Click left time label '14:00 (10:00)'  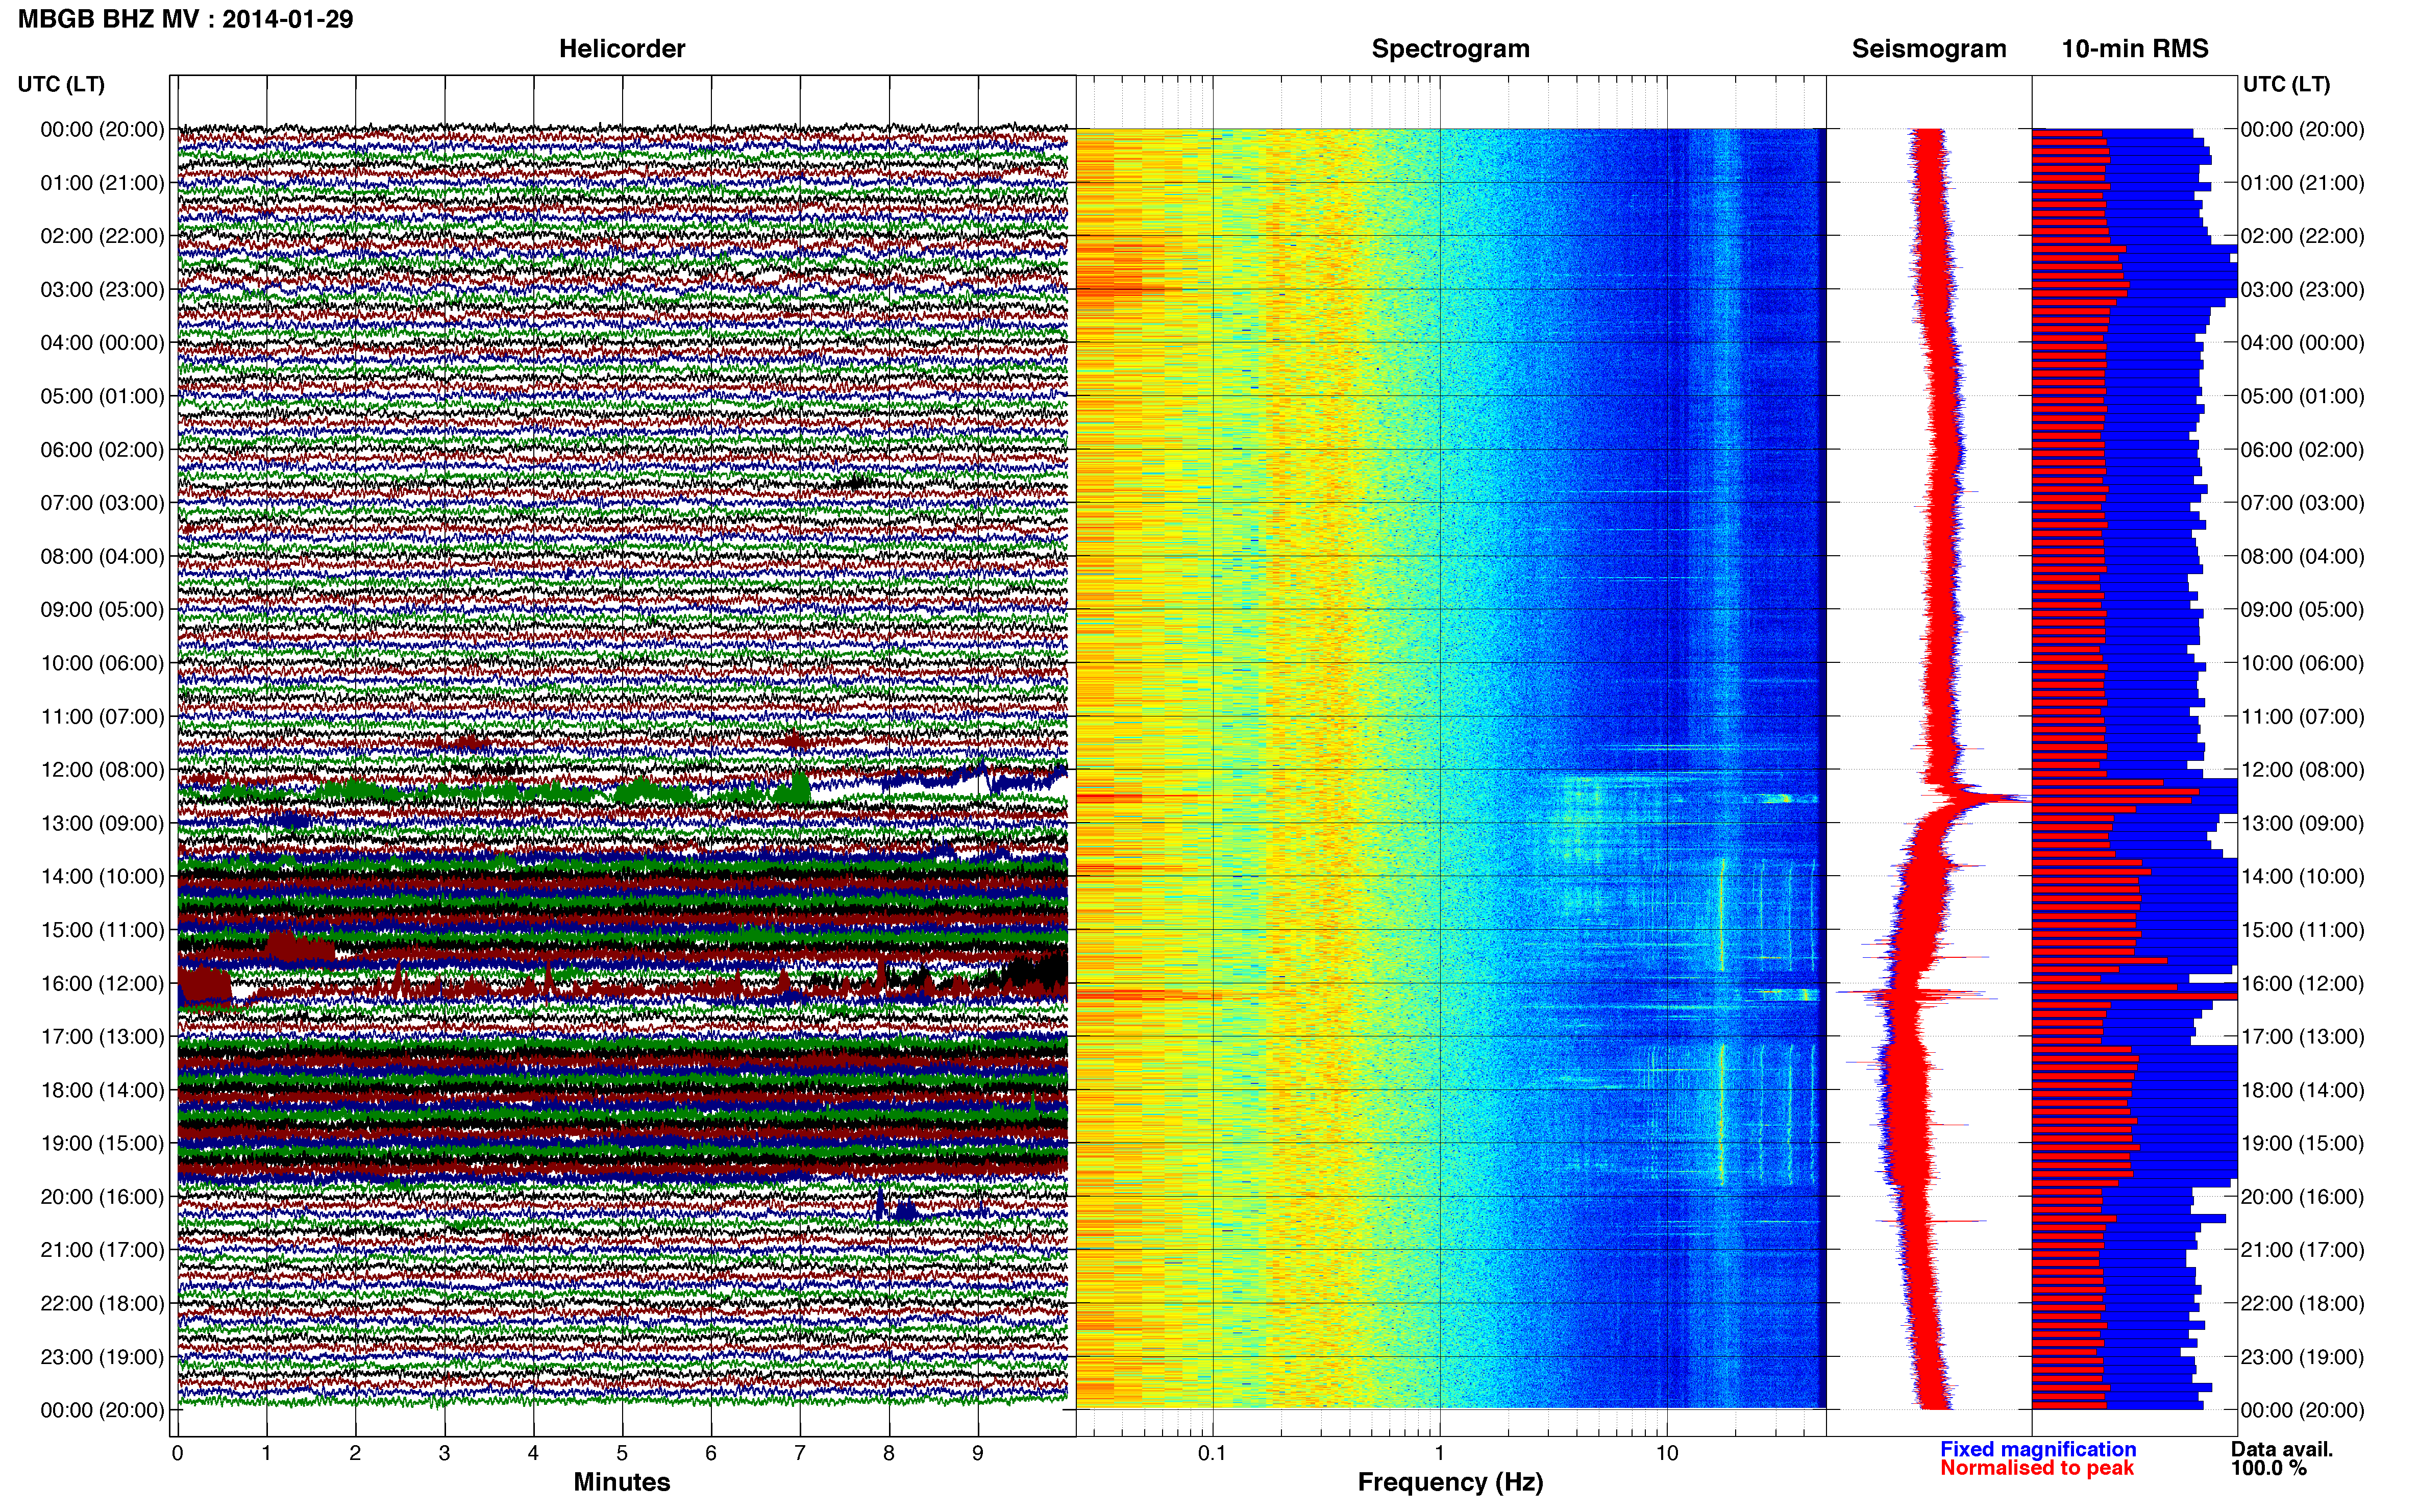(102, 876)
